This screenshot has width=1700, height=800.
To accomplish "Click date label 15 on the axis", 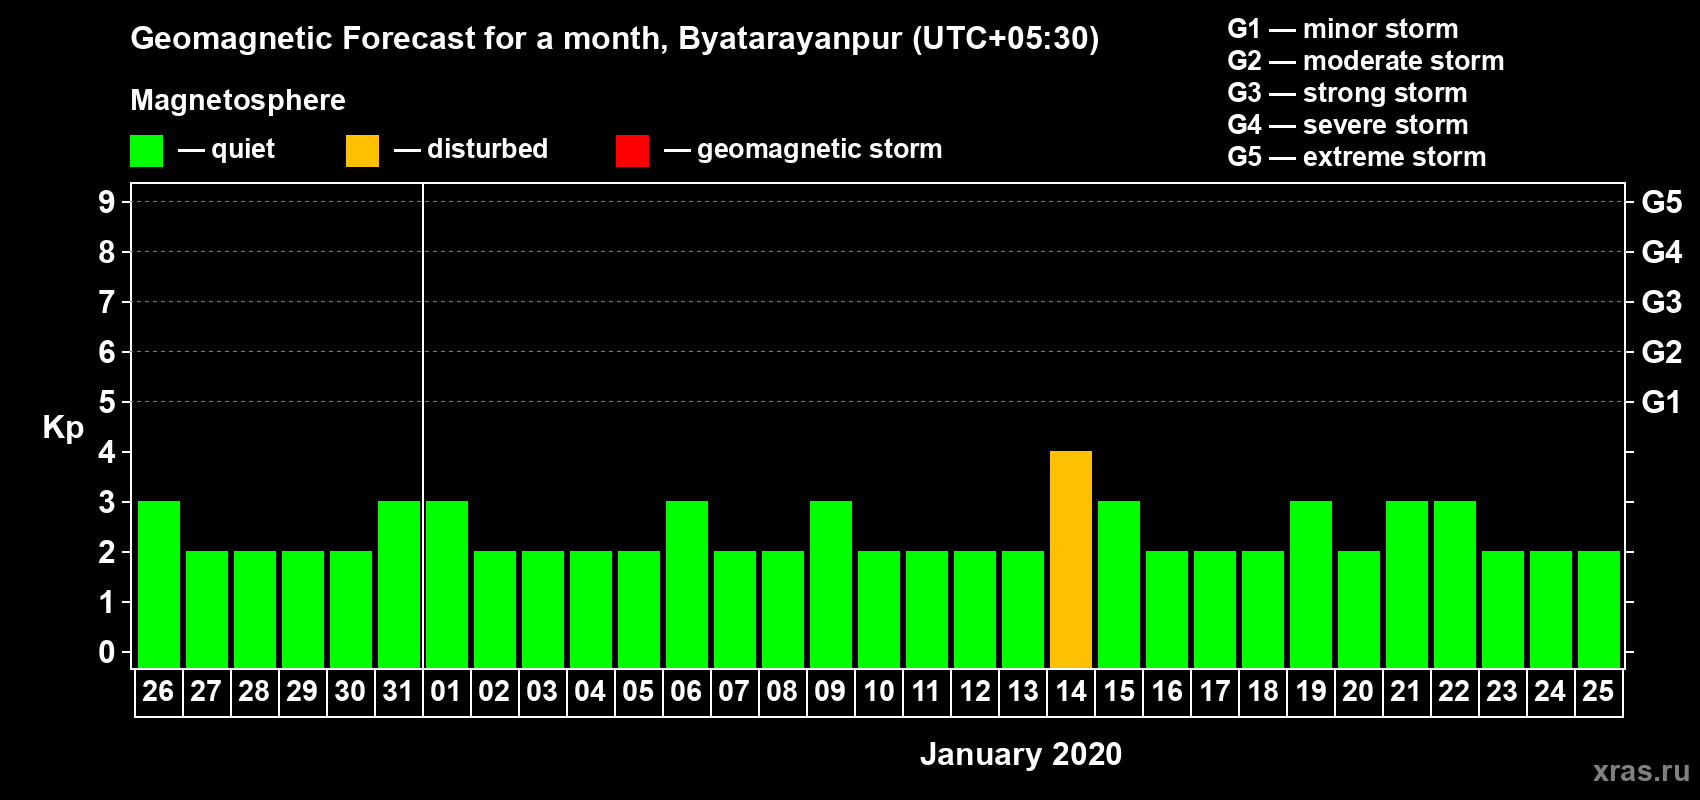I will [1119, 691].
